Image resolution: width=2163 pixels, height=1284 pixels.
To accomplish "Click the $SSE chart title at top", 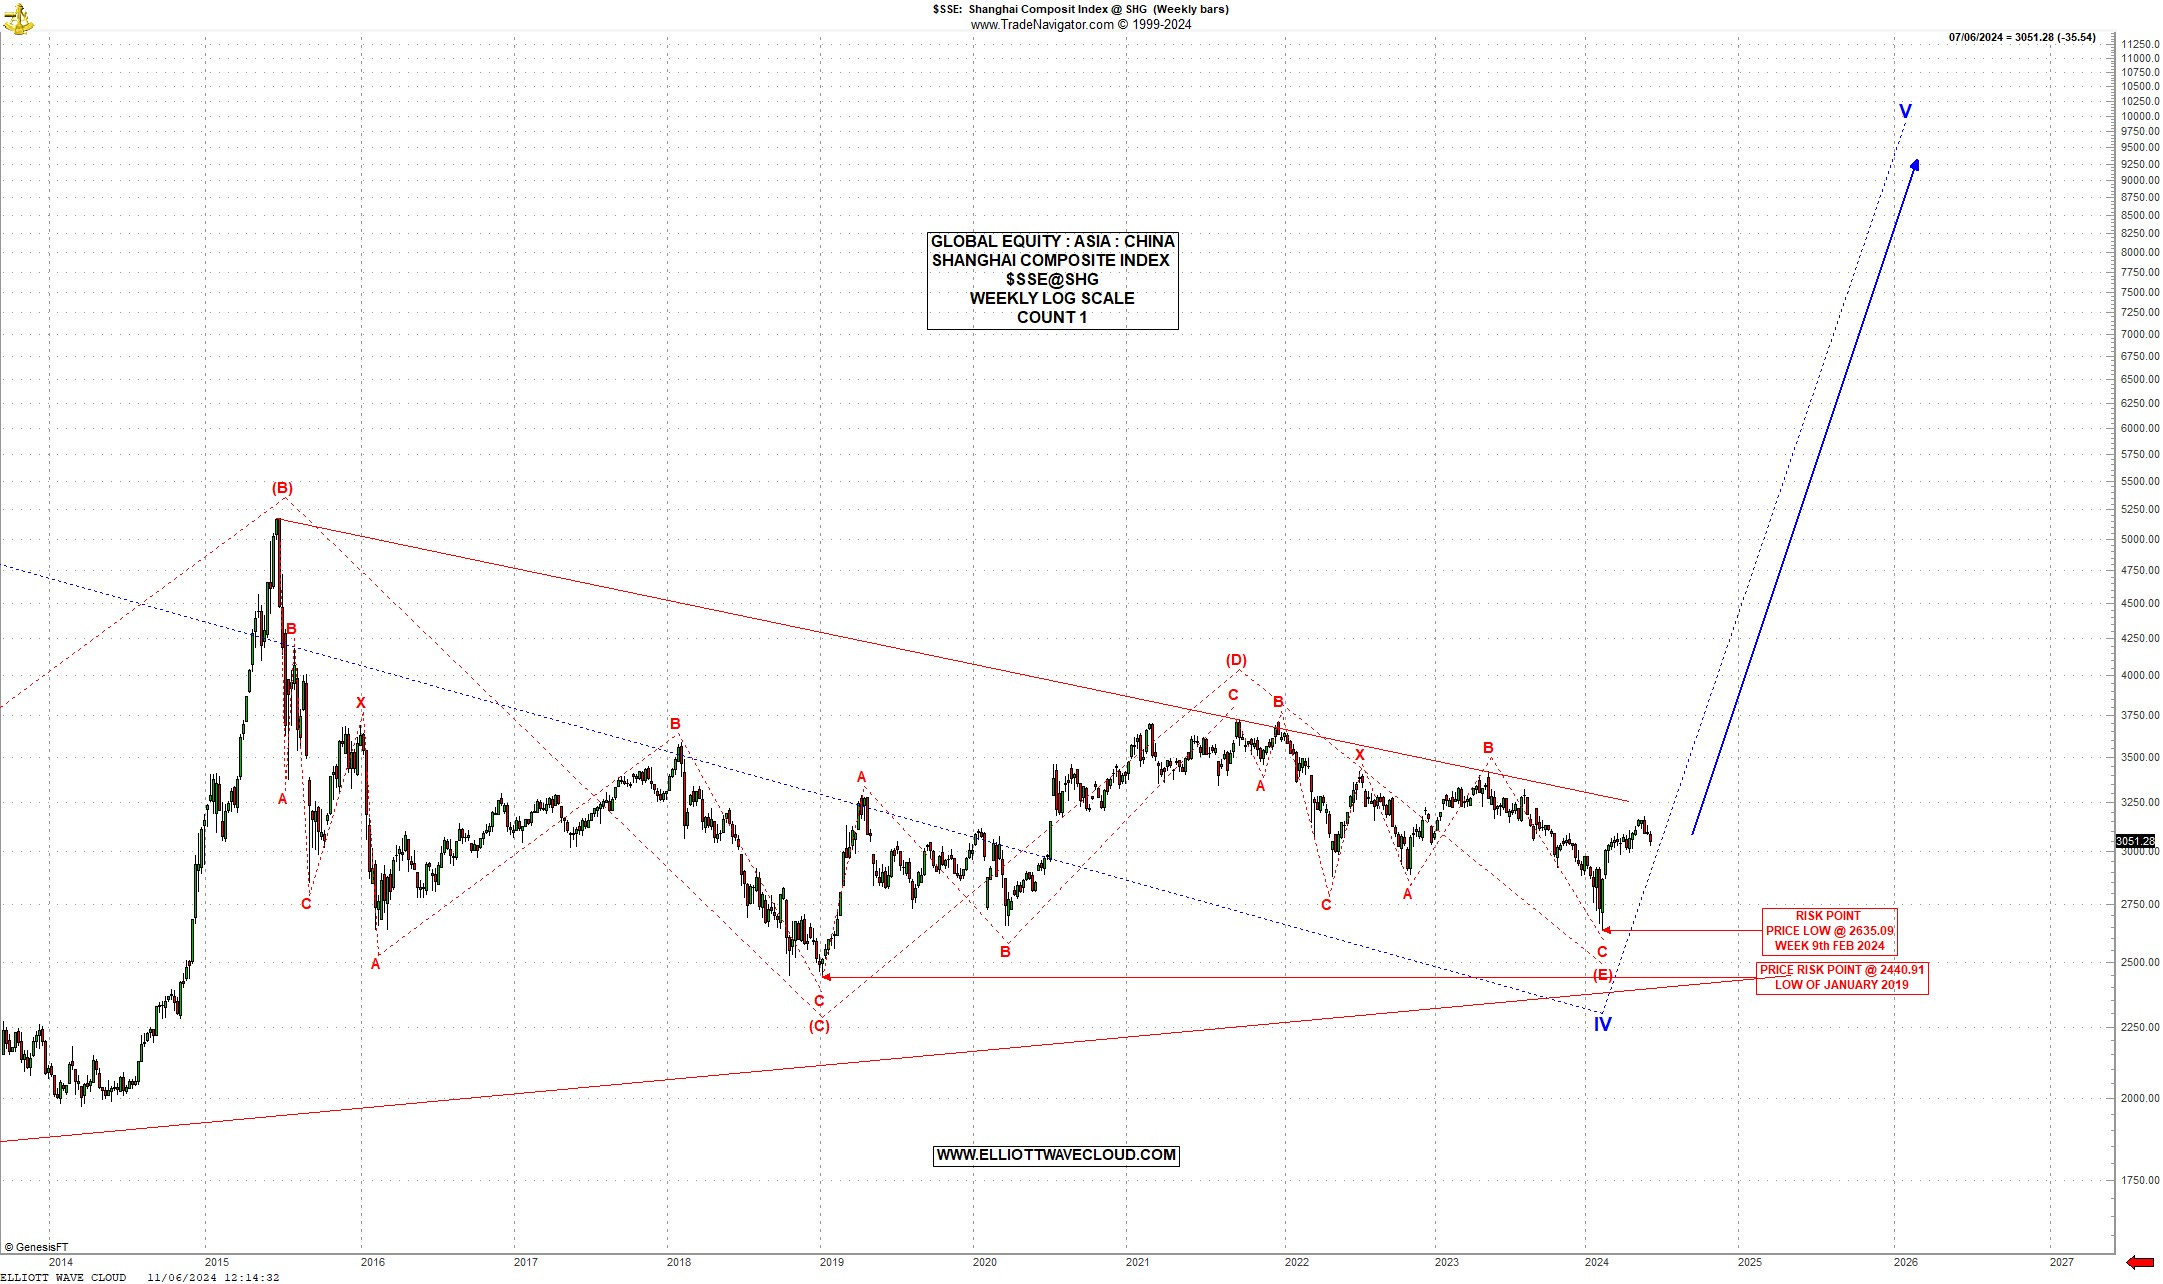I will click(1080, 9).
